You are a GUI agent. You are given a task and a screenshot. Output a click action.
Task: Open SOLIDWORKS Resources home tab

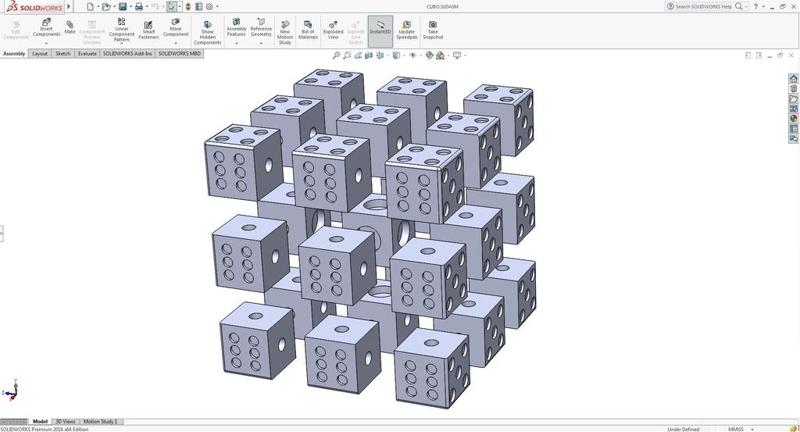tap(793, 79)
